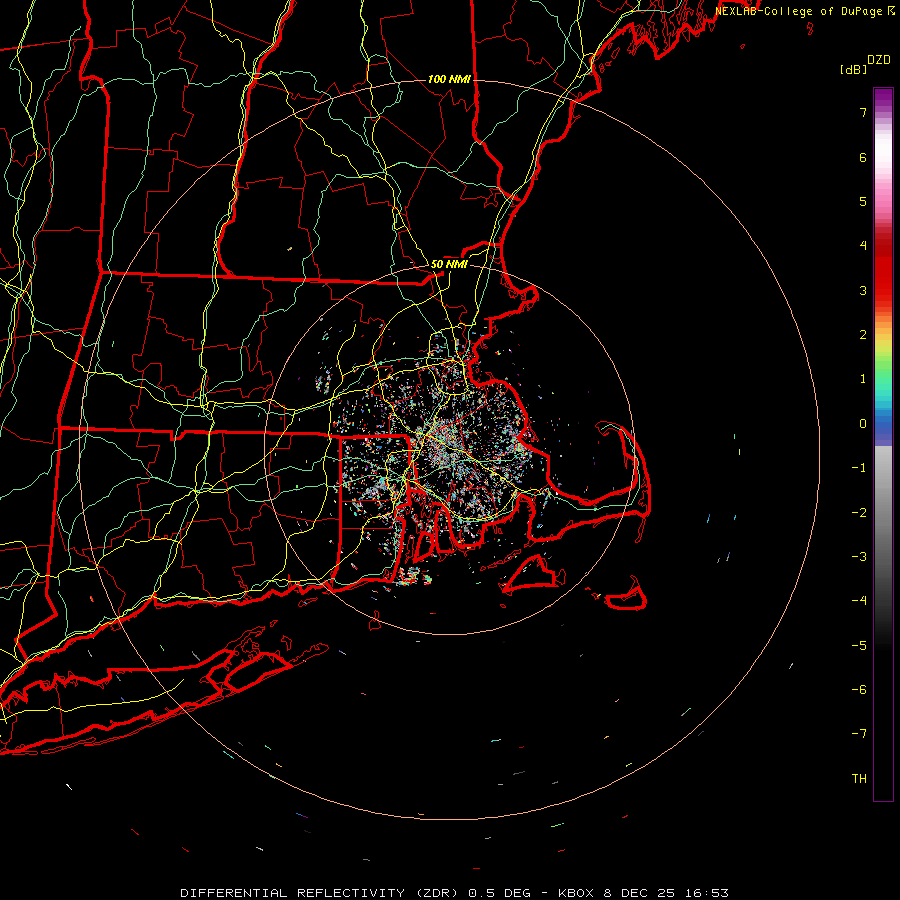Select the 3 dB scale label
900x900 pixels.
(863, 290)
